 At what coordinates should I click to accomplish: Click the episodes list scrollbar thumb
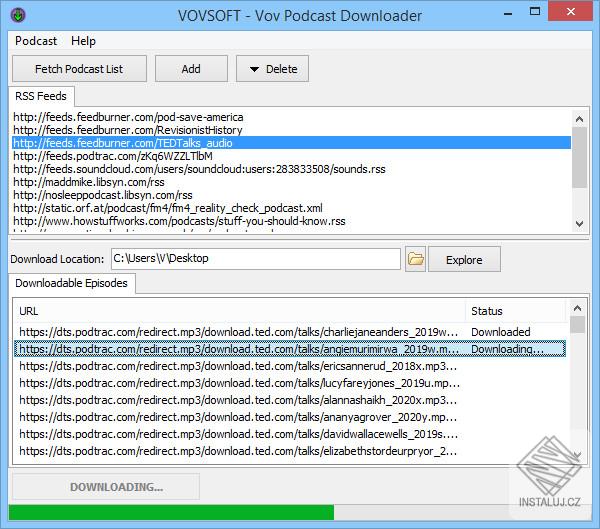pyautogui.click(x=577, y=325)
